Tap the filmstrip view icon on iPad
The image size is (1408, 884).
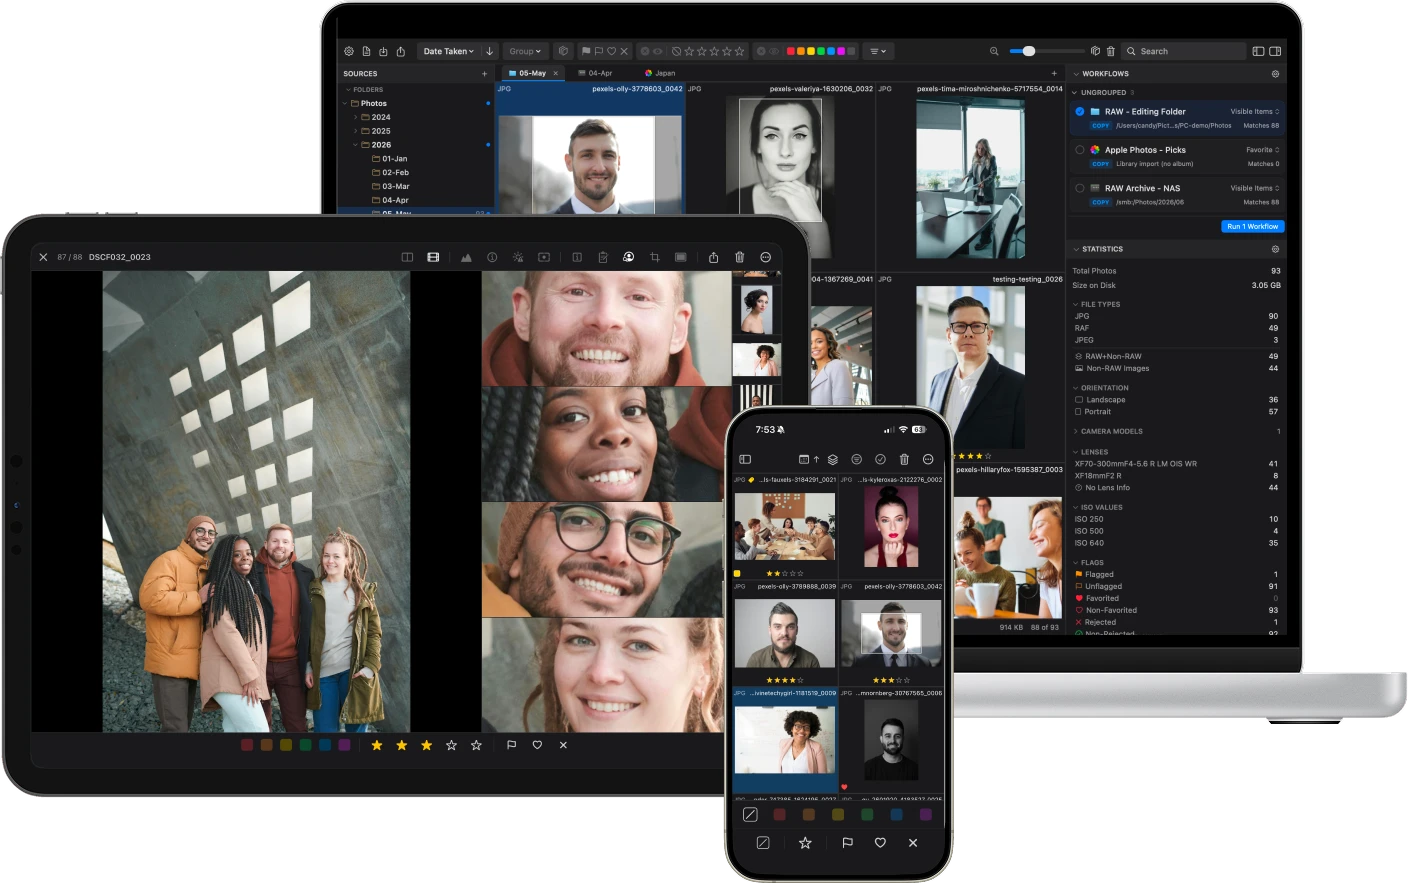click(433, 257)
